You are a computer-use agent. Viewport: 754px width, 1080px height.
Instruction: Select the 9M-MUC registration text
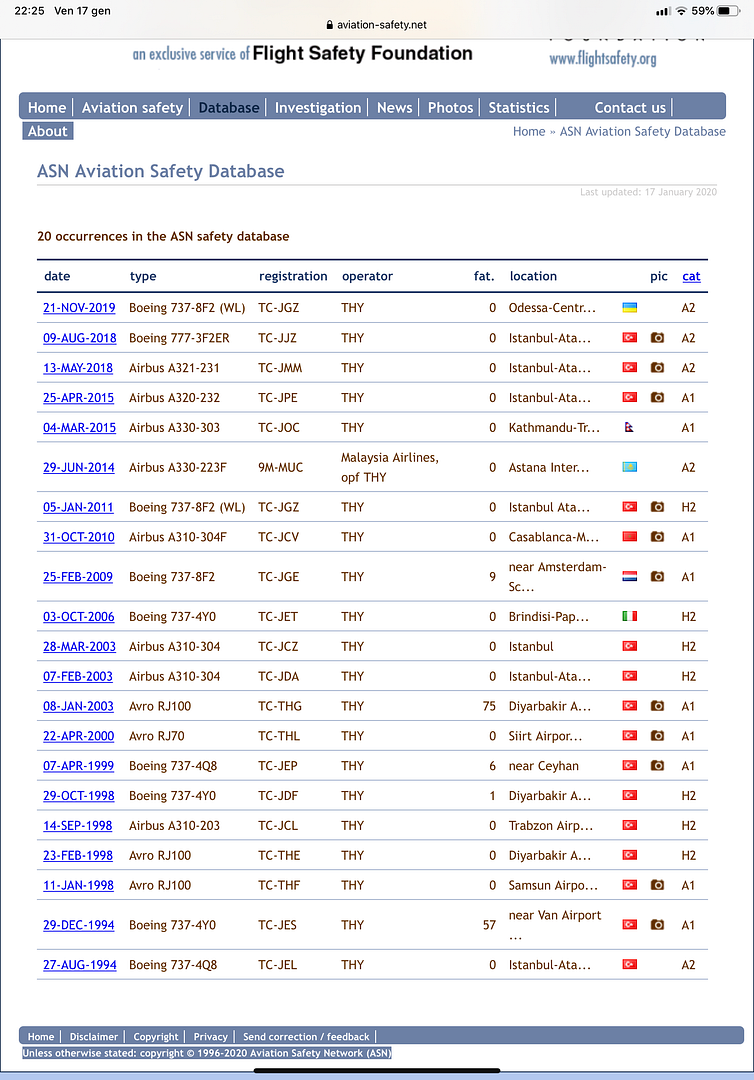[280, 467]
